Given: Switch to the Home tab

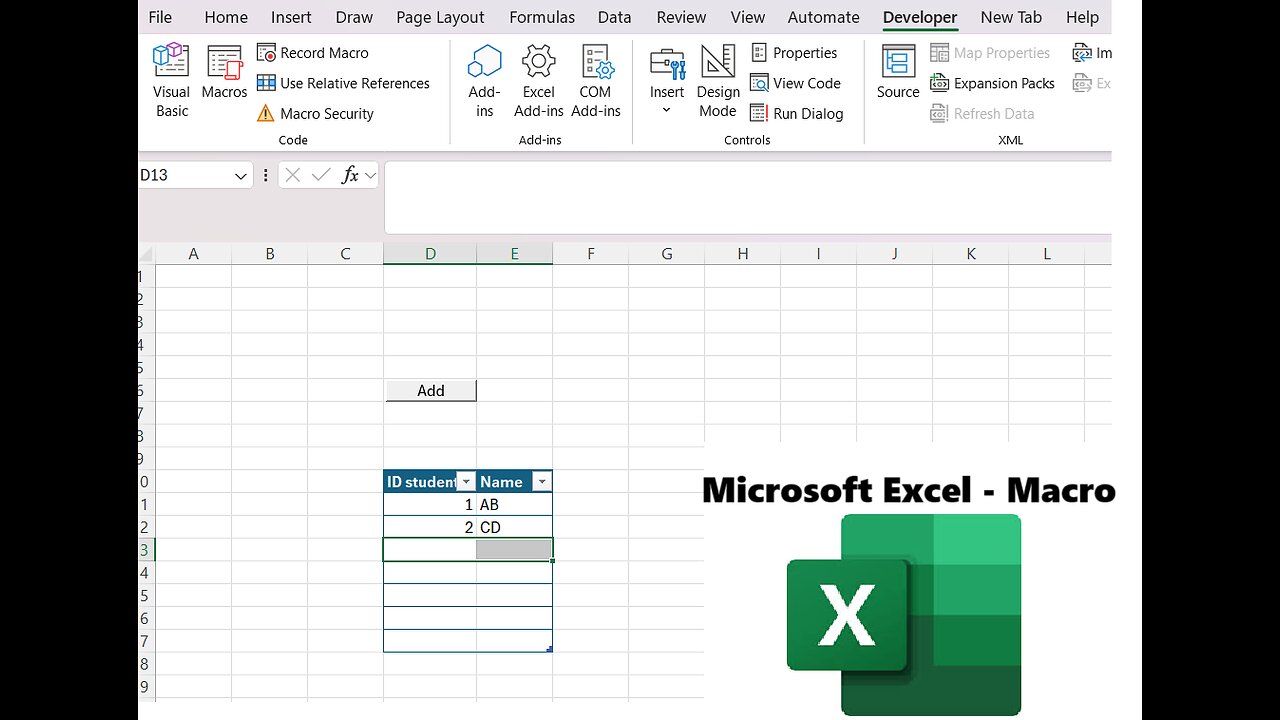Looking at the screenshot, I should coord(226,17).
